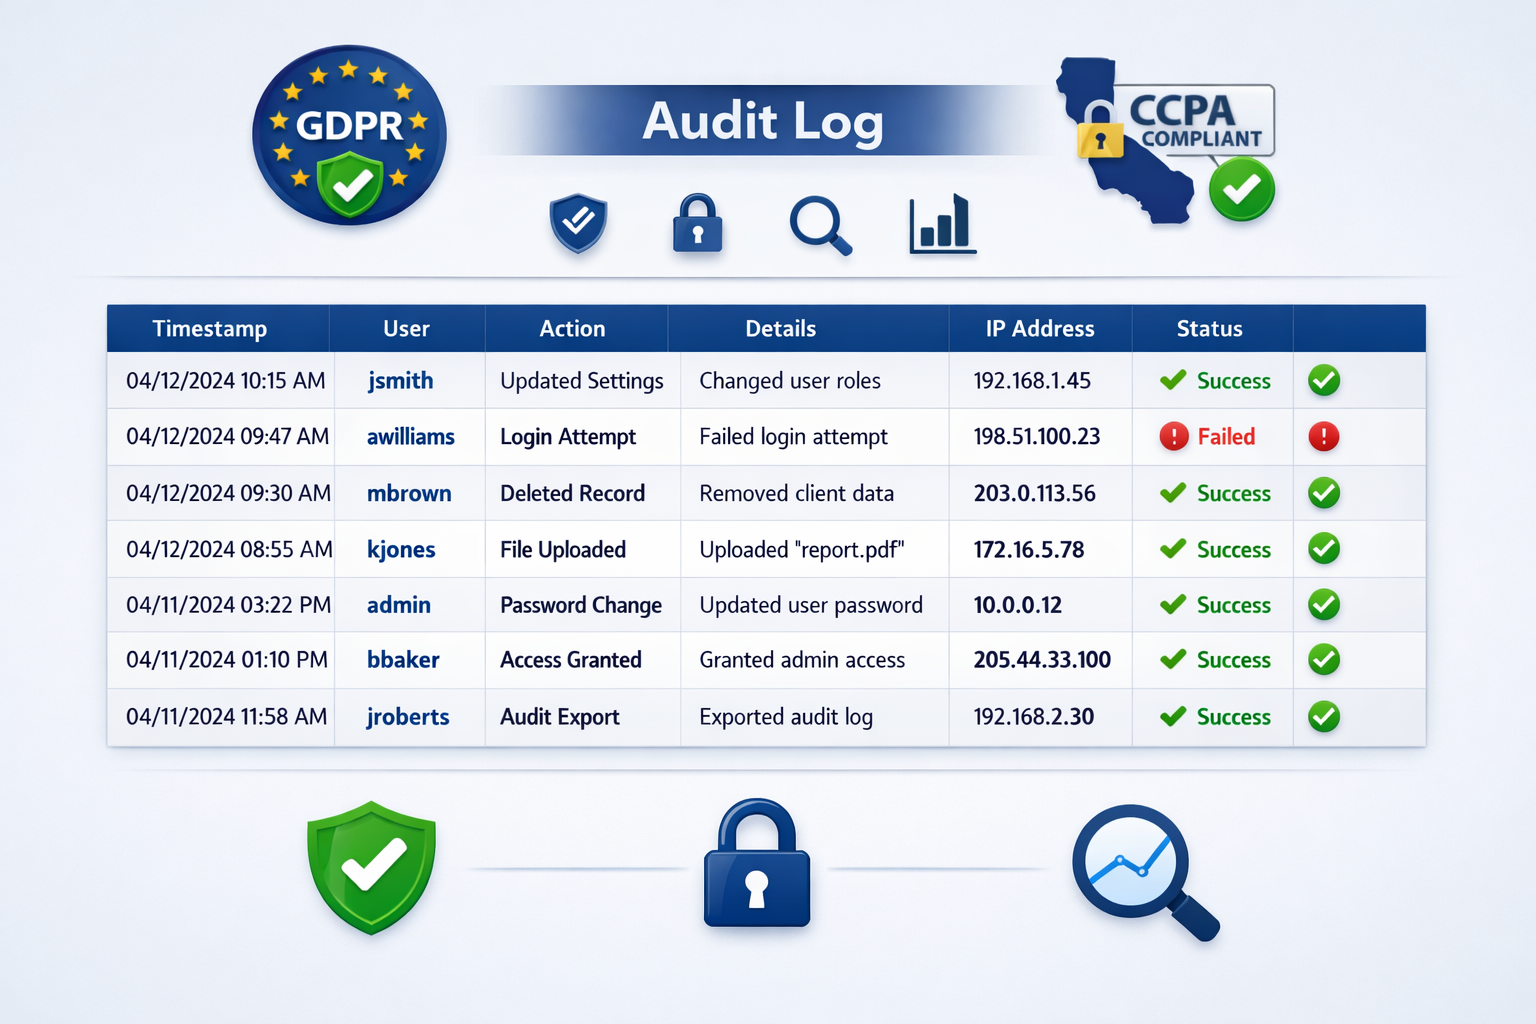This screenshot has height=1024, width=1536.
Task: Toggle the green check on jroberts Audit Export row
Action: (x=1323, y=717)
